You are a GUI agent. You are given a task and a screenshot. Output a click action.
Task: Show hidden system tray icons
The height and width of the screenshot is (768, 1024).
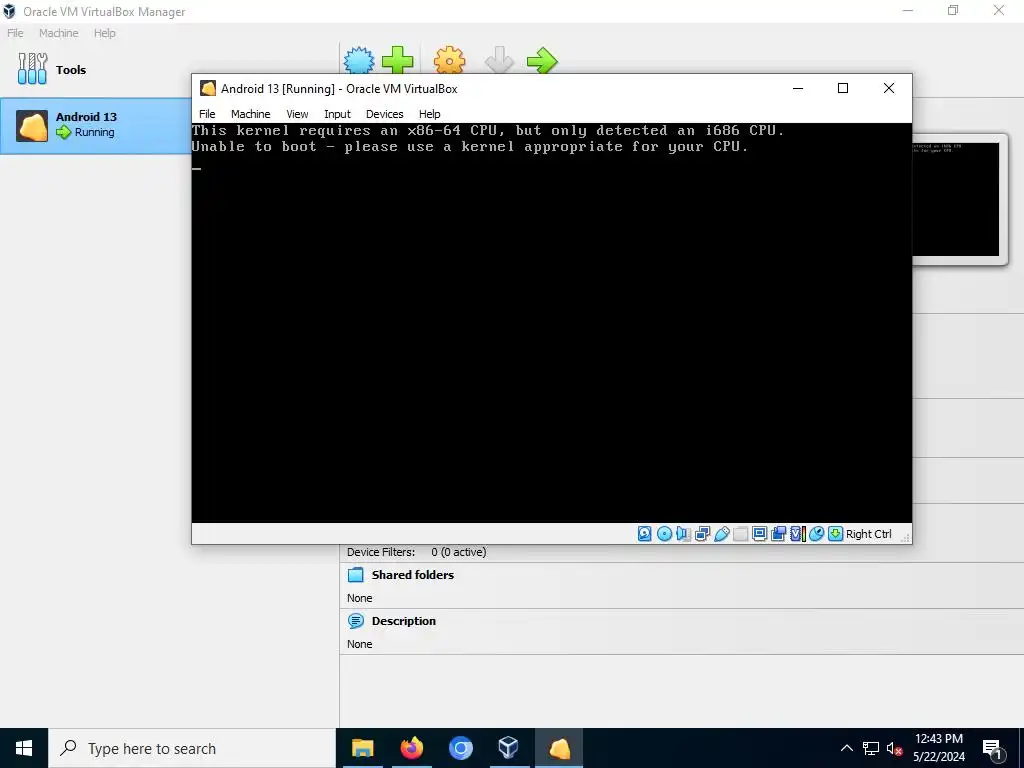pyautogui.click(x=846, y=748)
